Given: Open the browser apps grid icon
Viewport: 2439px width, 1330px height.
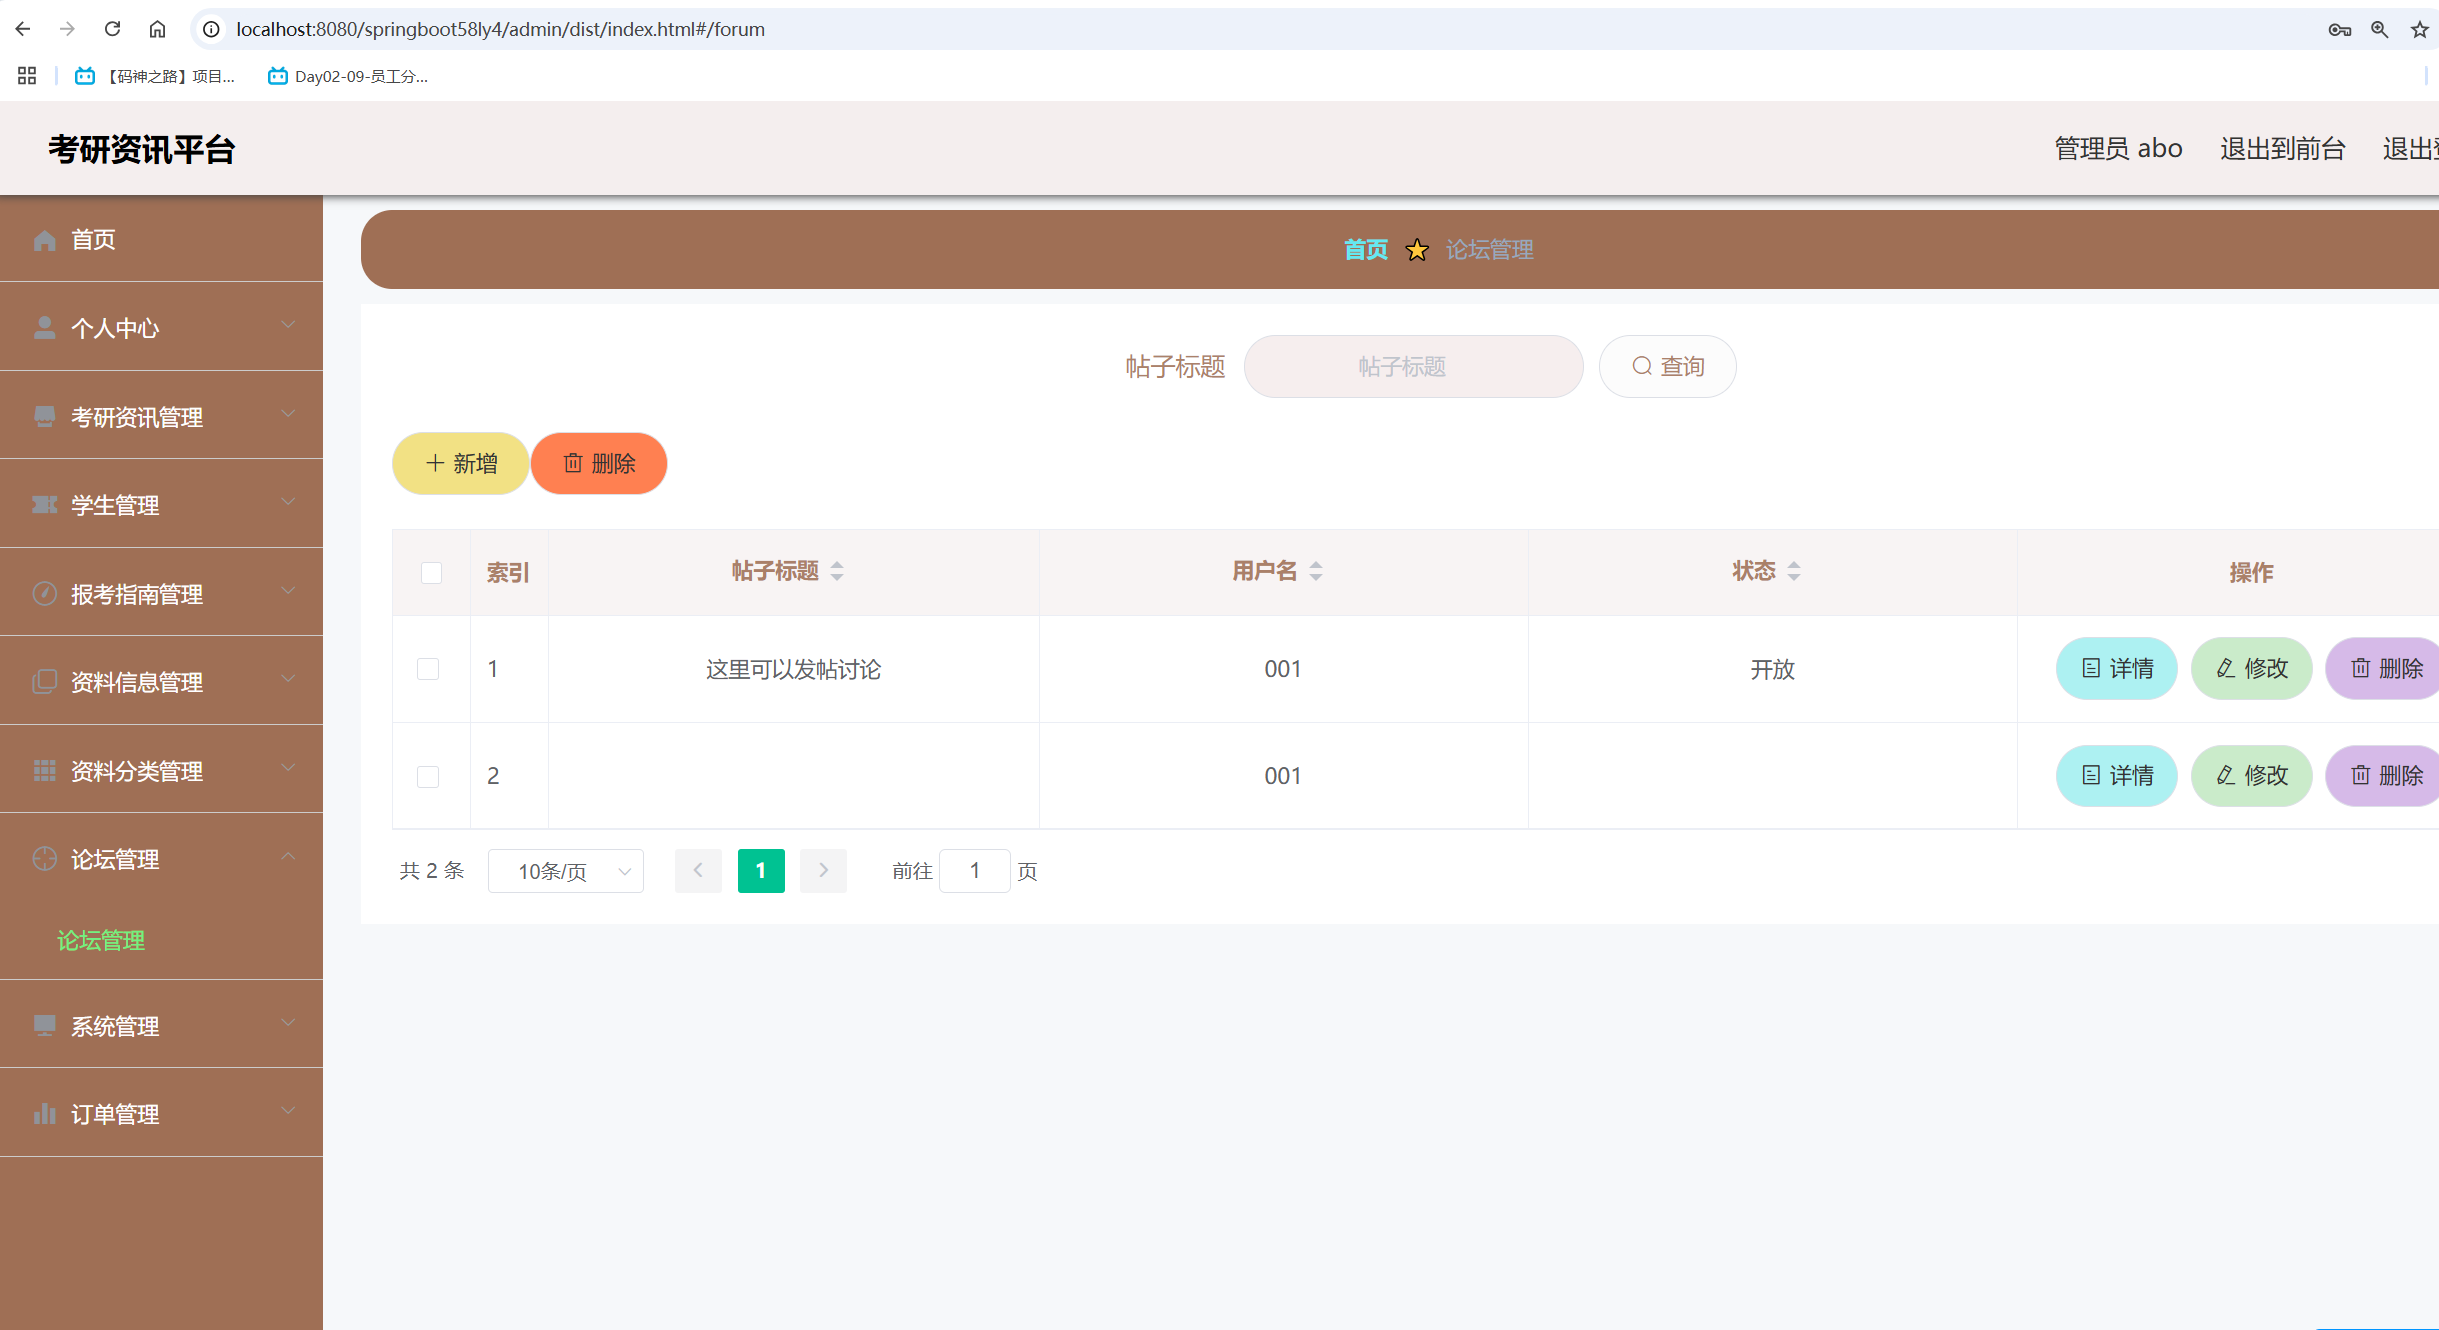Looking at the screenshot, I should pos(27,76).
